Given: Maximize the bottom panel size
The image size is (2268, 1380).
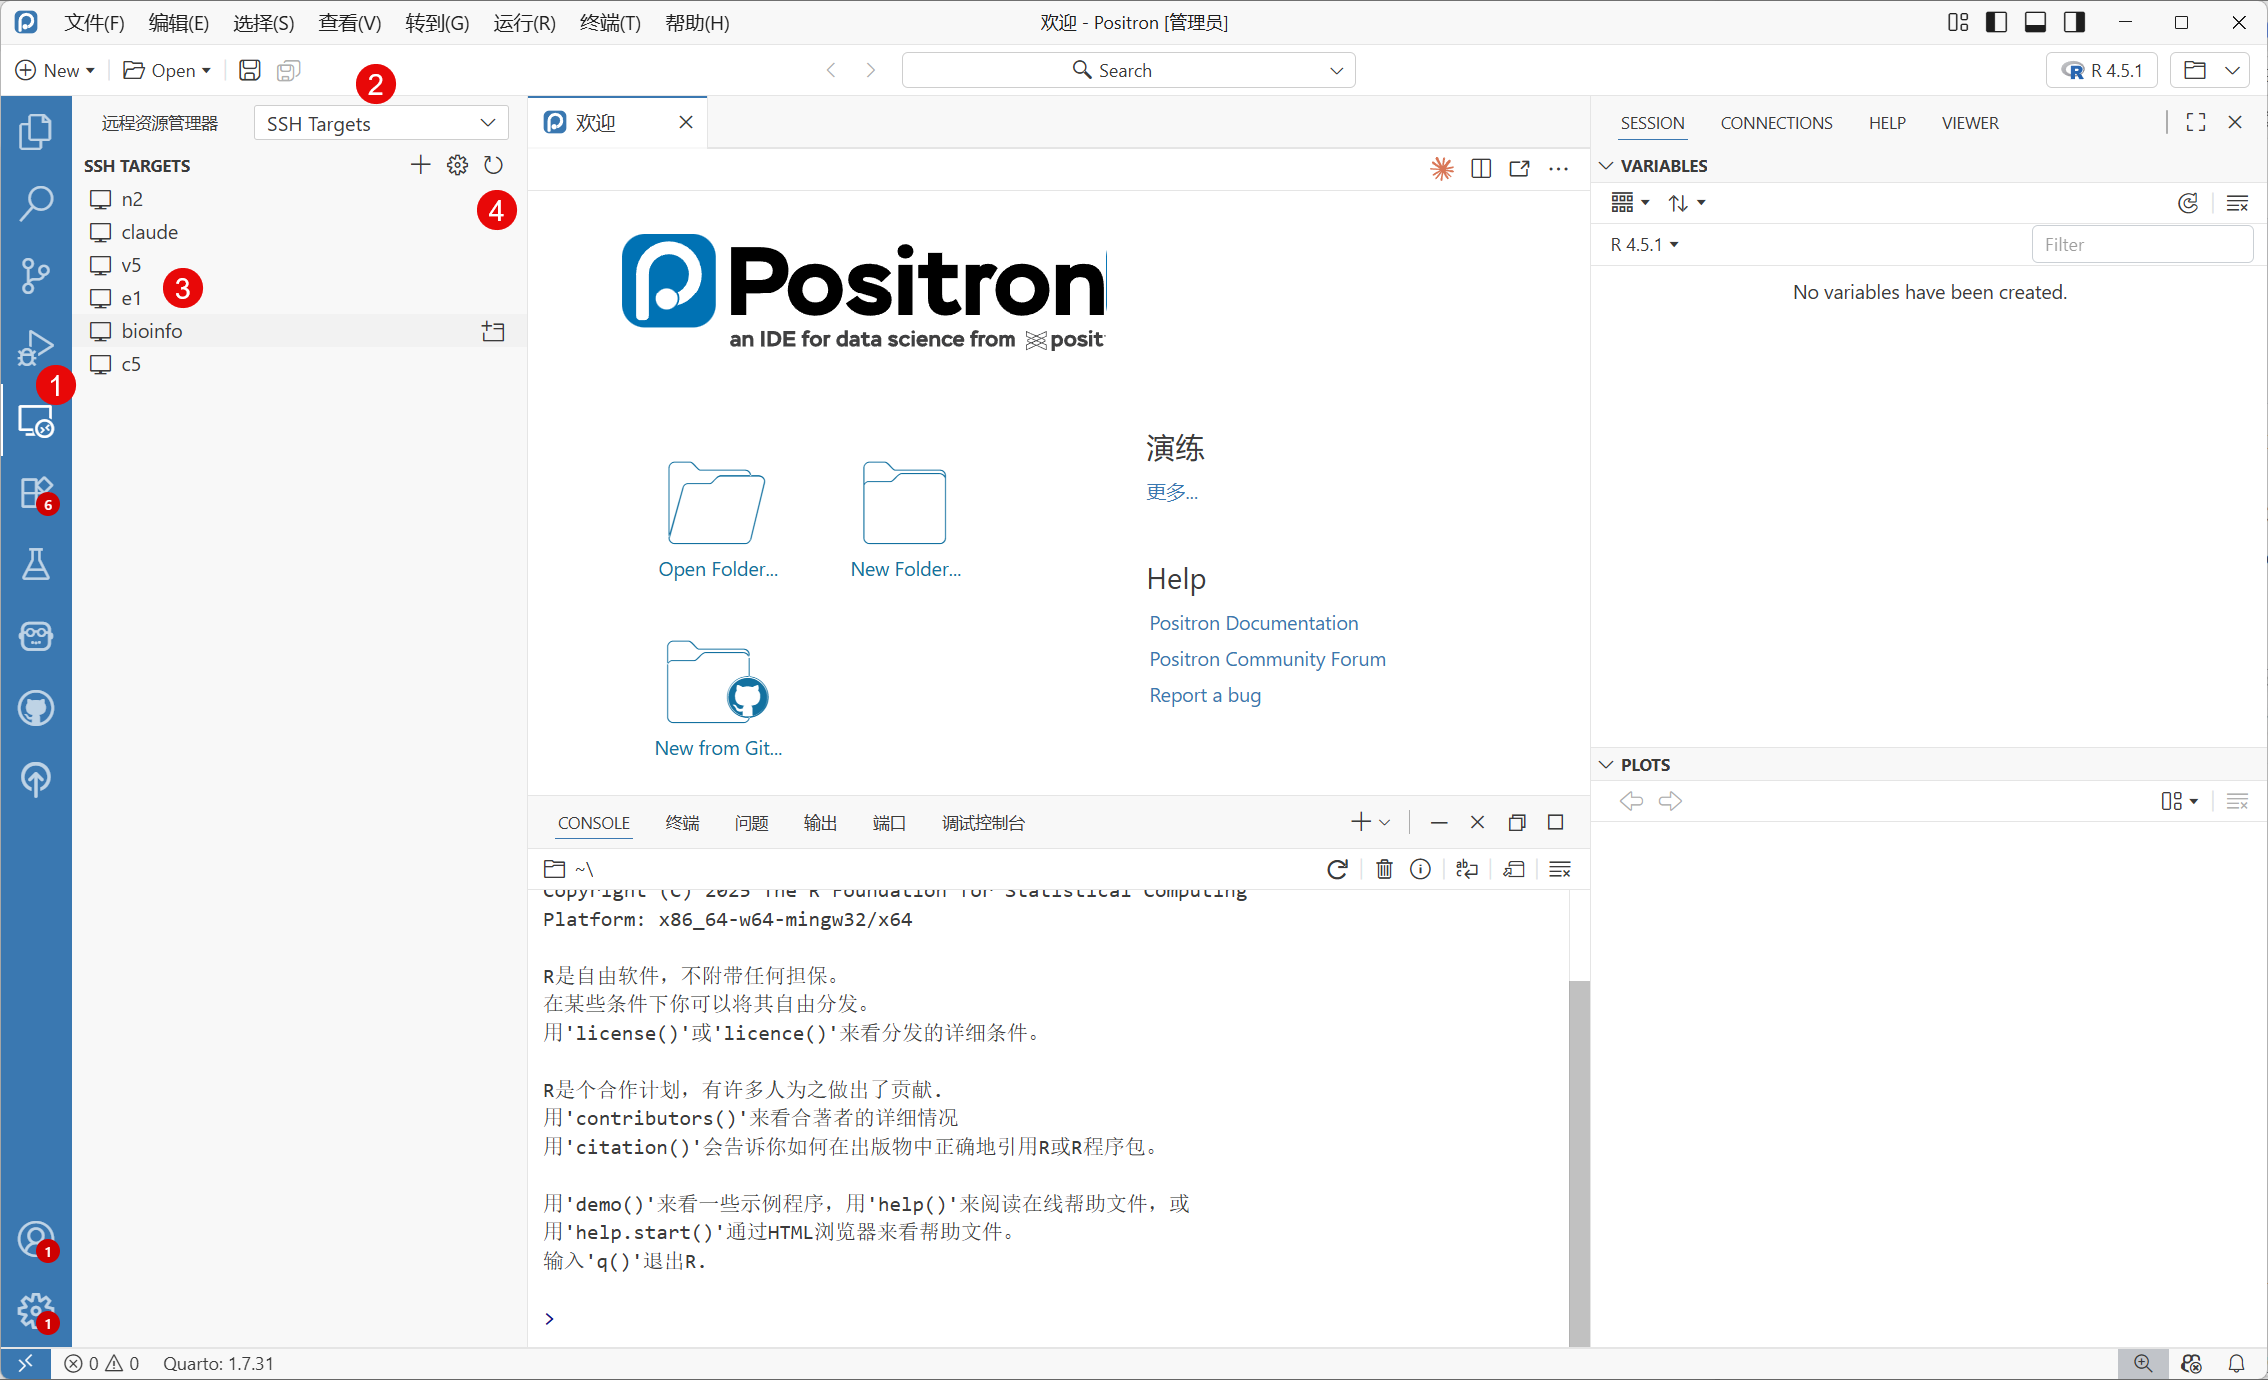Looking at the screenshot, I should (x=1555, y=822).
